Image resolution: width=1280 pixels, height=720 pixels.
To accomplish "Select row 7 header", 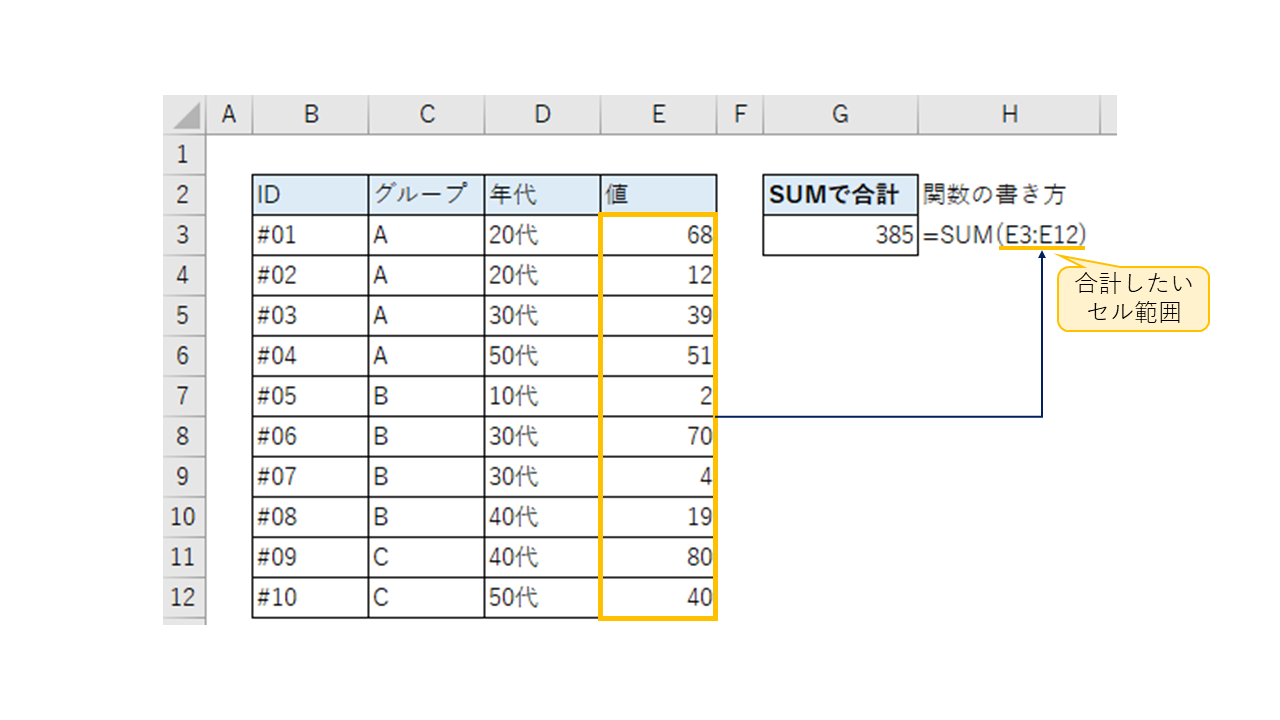I will [x=184, y=396].
